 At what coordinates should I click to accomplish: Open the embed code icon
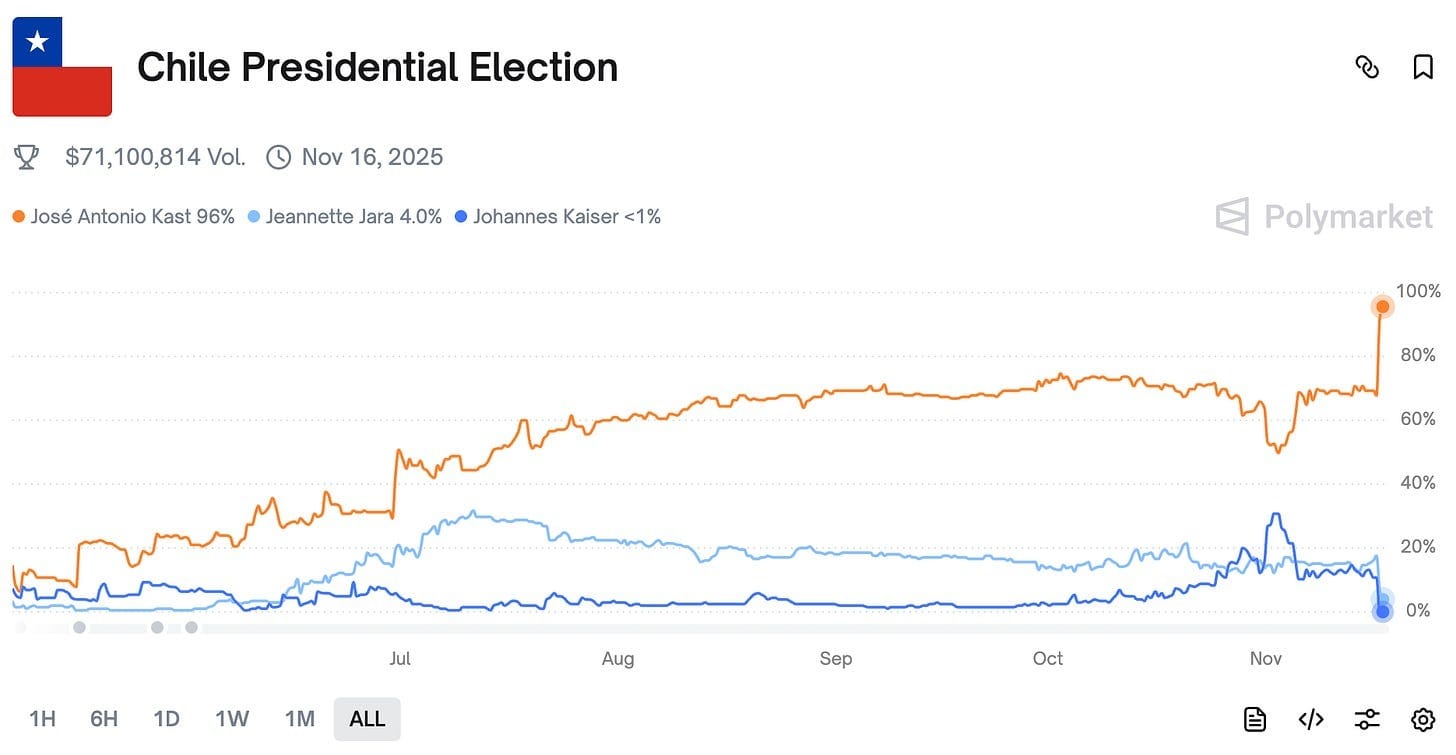1311,718
